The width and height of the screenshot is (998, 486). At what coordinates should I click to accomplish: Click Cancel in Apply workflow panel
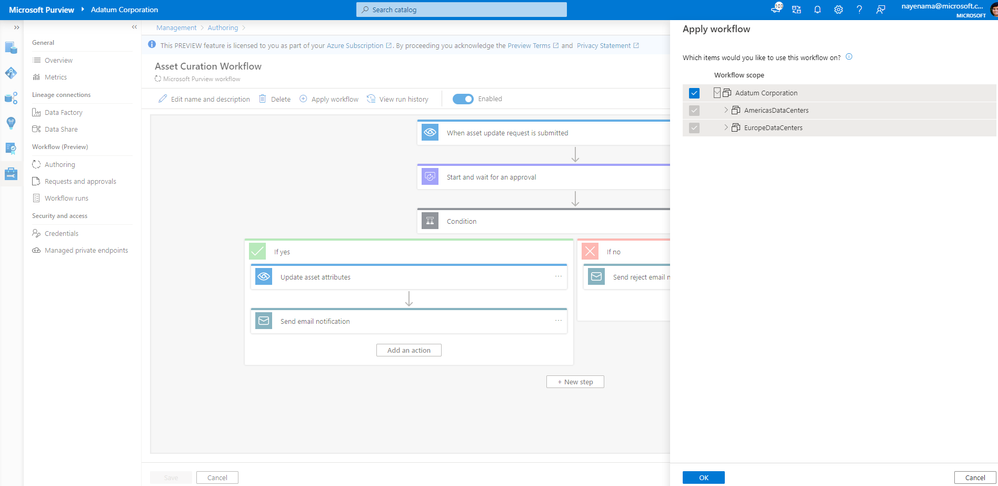pos(975,478)
